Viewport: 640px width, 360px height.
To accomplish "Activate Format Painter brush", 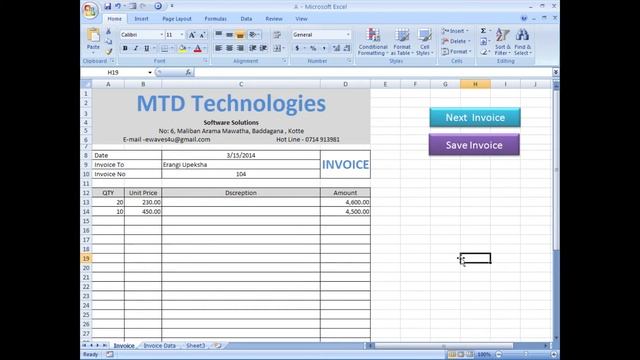I will (109, 51).
